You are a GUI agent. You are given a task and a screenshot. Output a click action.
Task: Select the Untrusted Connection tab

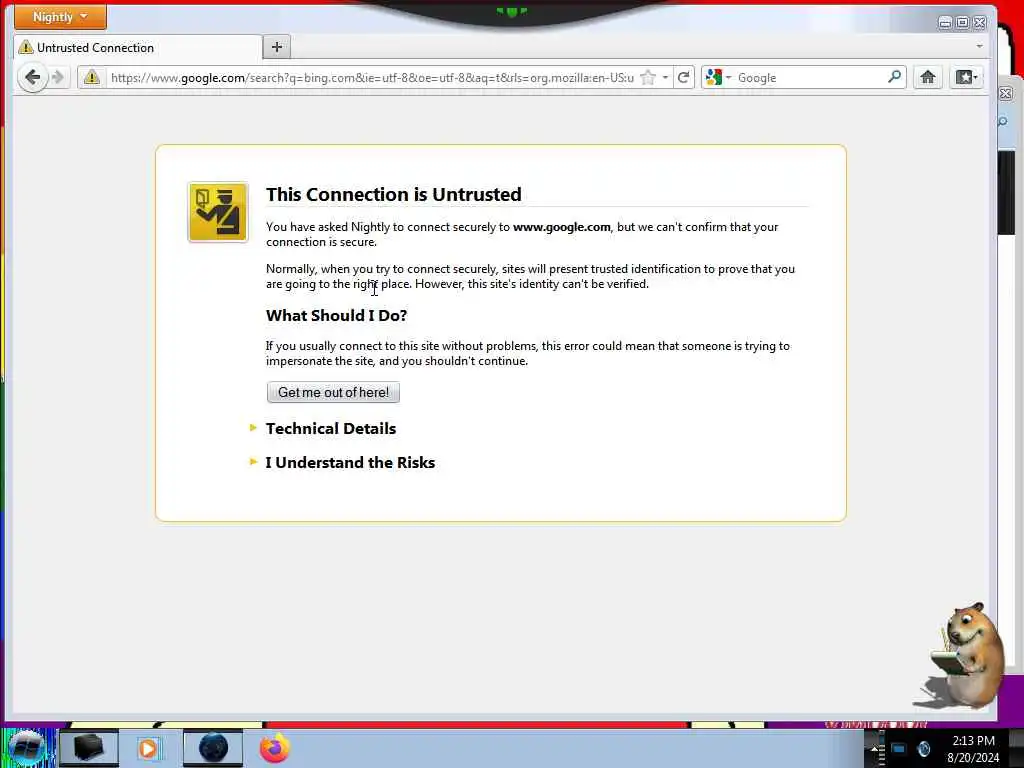click(137, 48)
